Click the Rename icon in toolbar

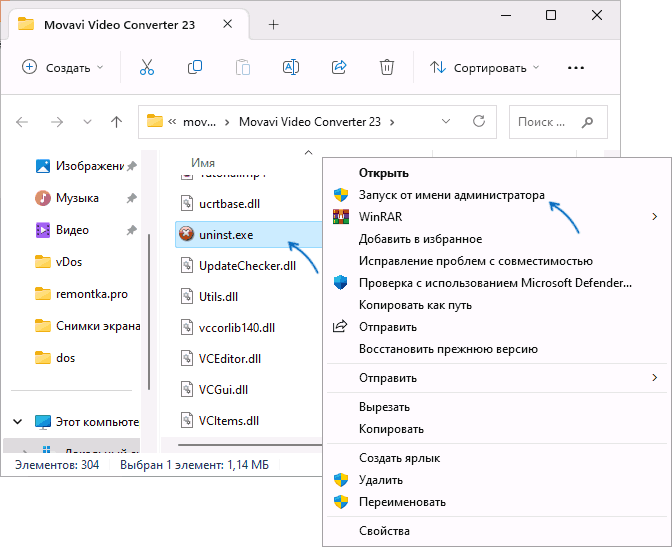[291, 67]
